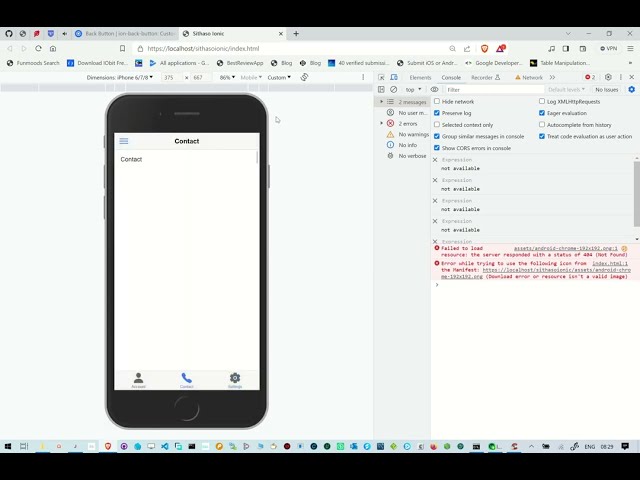Open the Dimensions iPhone 6/7/8 dropdown
Image resolution: width=640 pixels, height=480 pixels.
[120, 77]
